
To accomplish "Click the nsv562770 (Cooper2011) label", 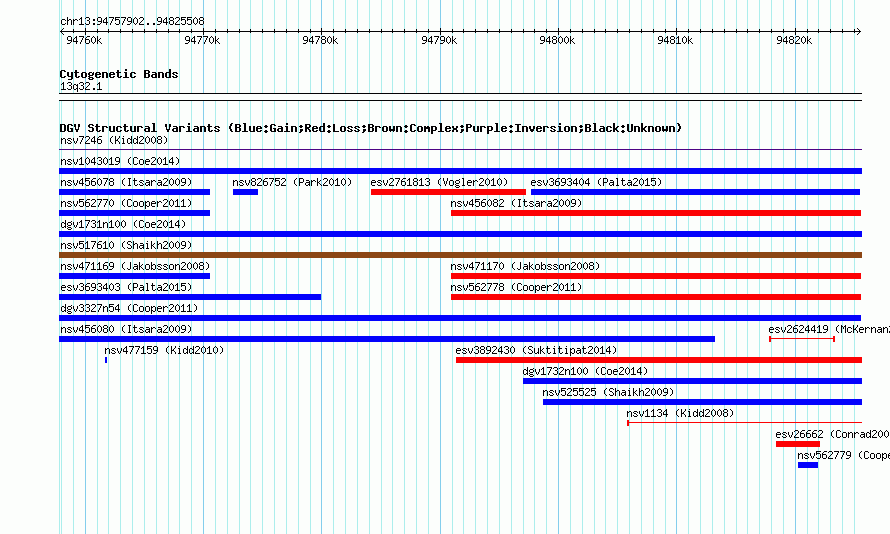I will click(126, 203).
